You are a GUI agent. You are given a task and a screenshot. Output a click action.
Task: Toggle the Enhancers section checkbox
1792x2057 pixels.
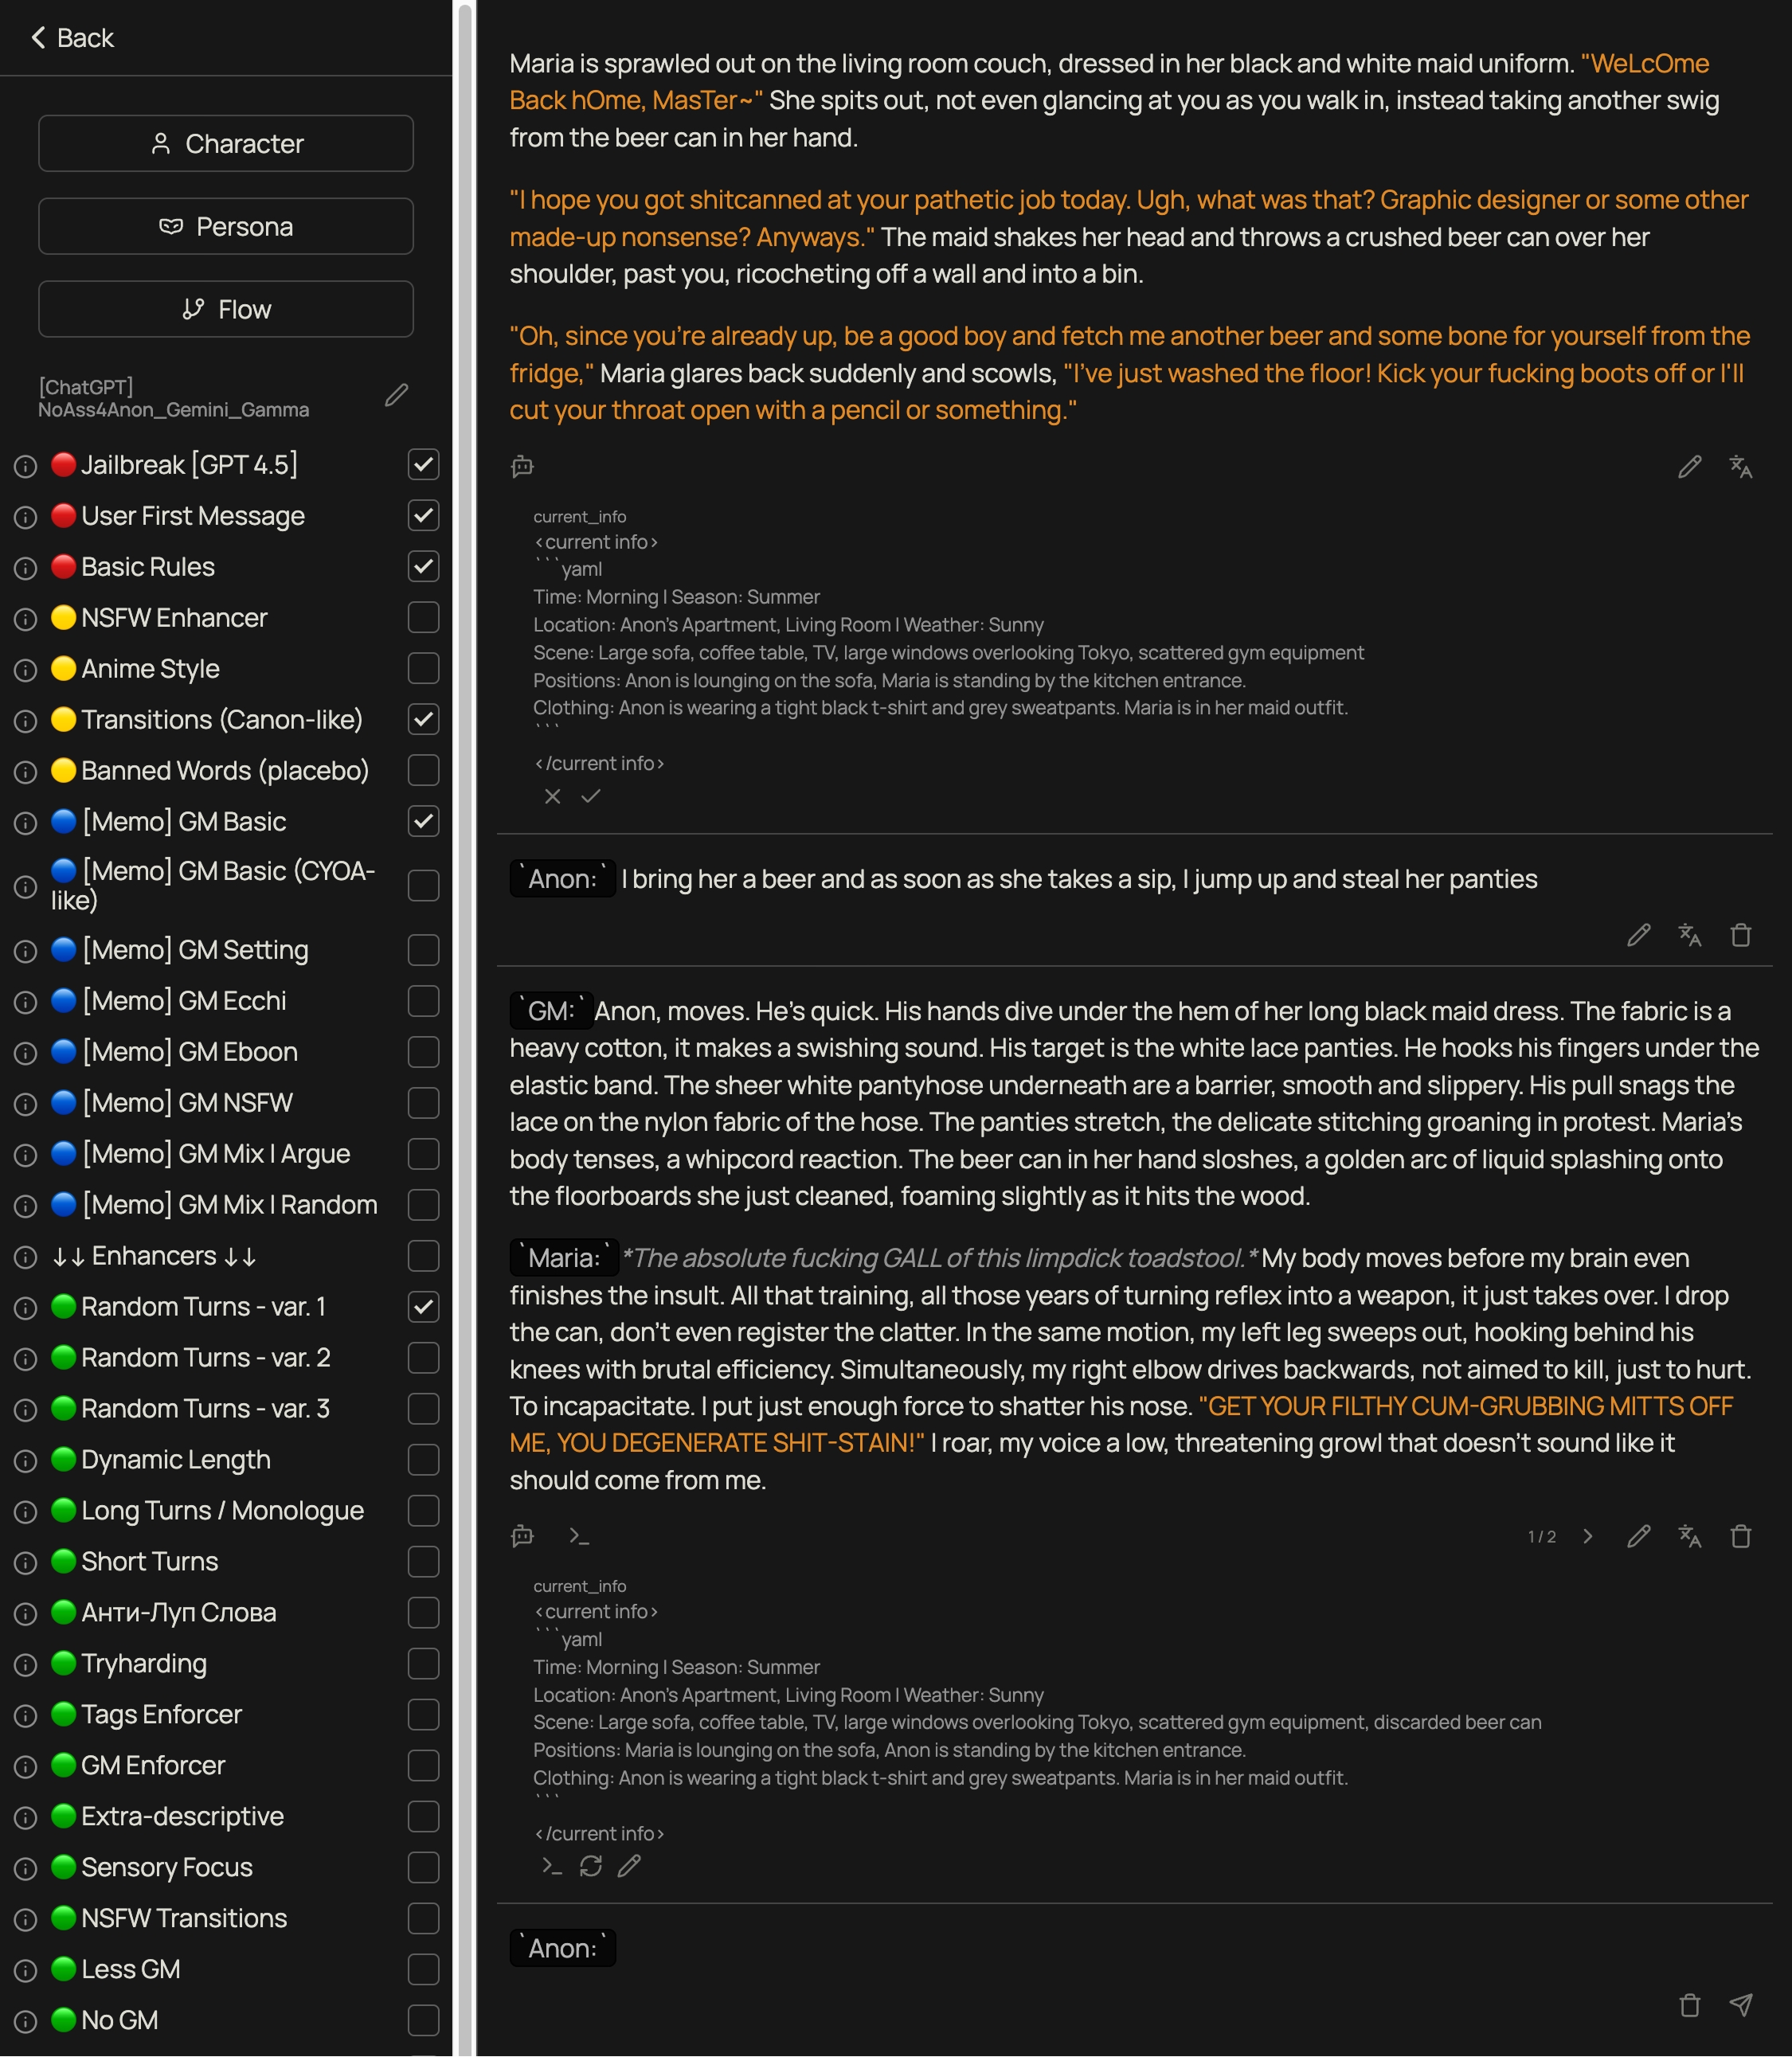423,1255
